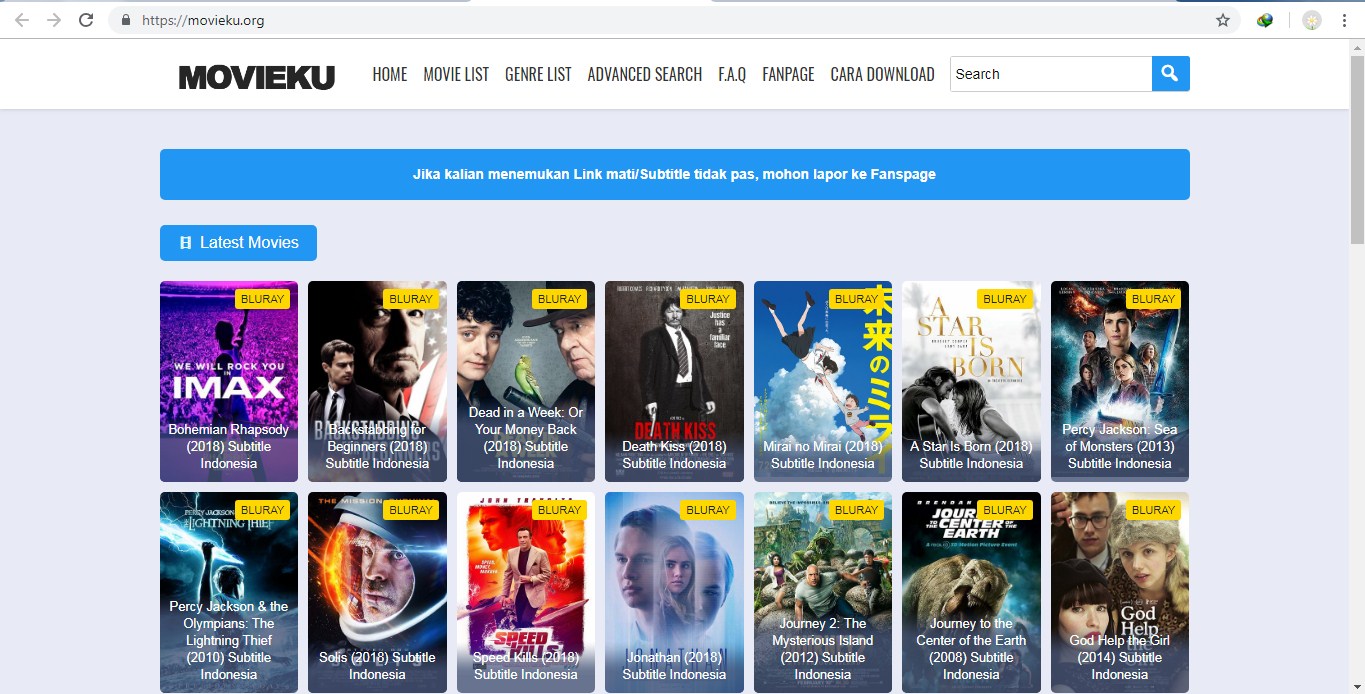Open the Chrome profile avatar
1365x694 pixels.
coord(1311,20)
